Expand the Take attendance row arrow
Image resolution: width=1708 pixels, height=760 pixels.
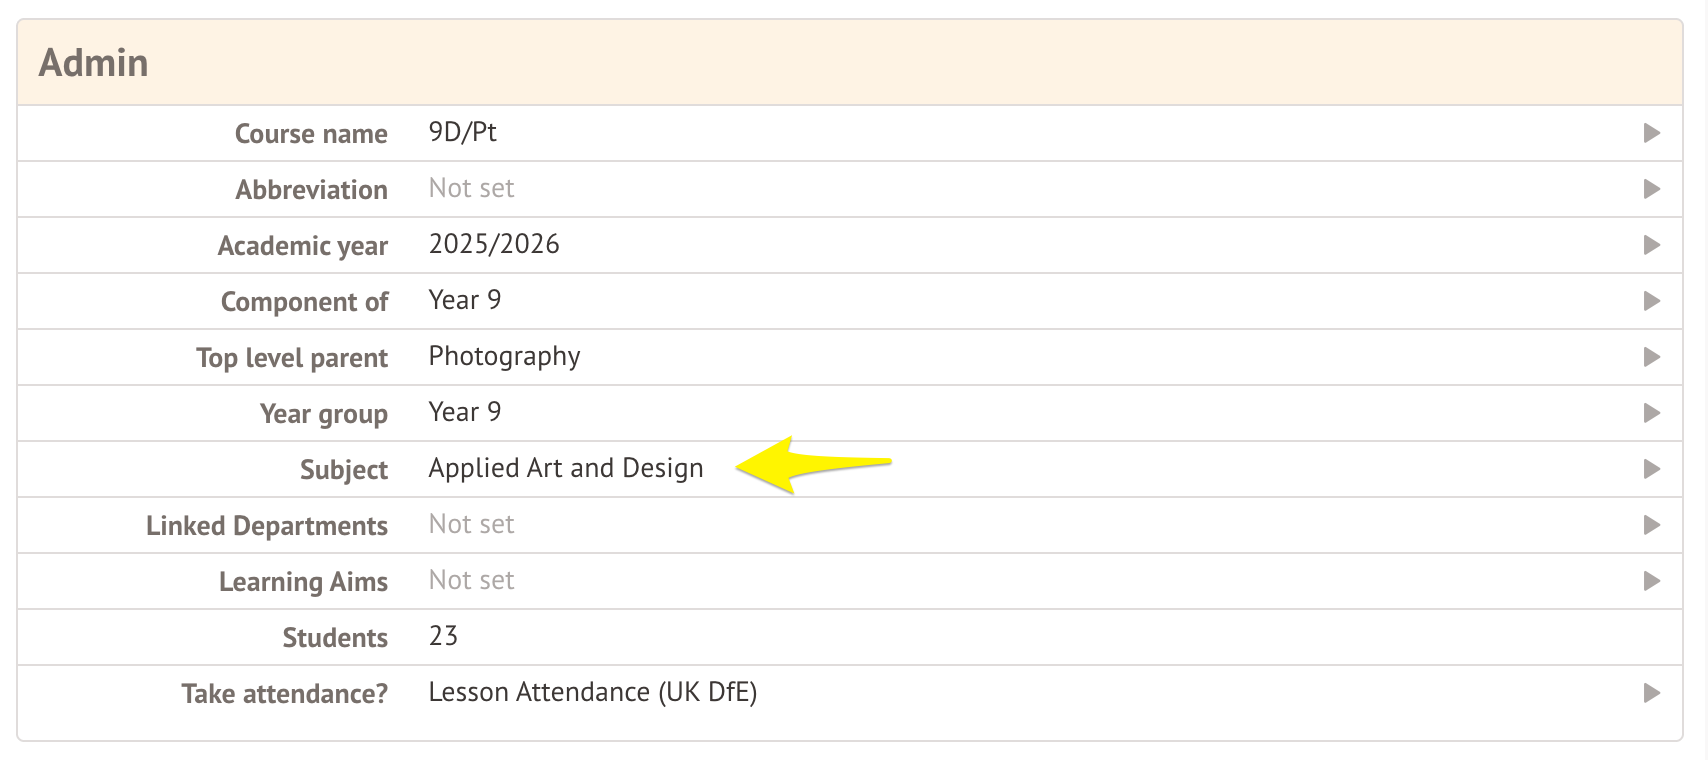(1652, 693)
